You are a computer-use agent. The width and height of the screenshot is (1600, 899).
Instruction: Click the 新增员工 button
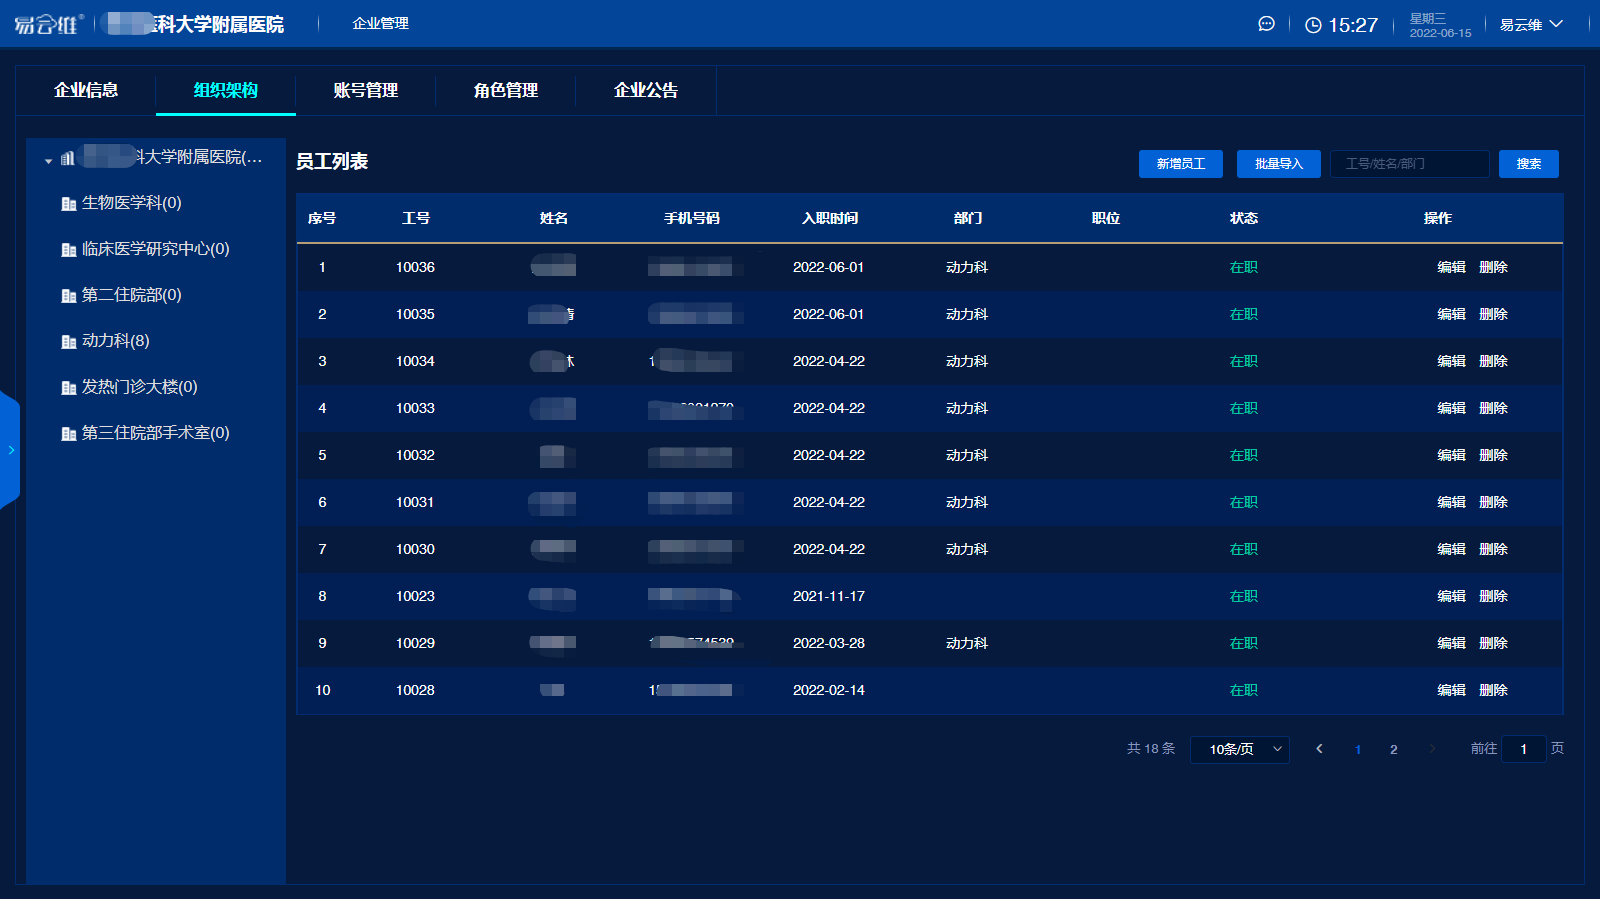click(1180, 164)
